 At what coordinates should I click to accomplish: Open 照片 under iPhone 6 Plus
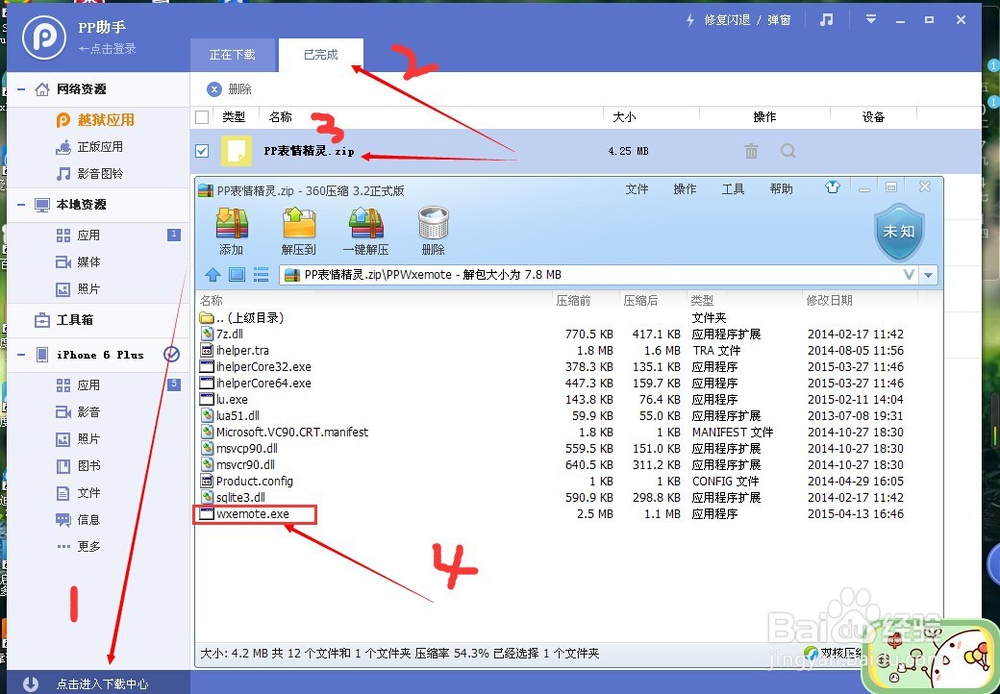[x=78, y=439]
